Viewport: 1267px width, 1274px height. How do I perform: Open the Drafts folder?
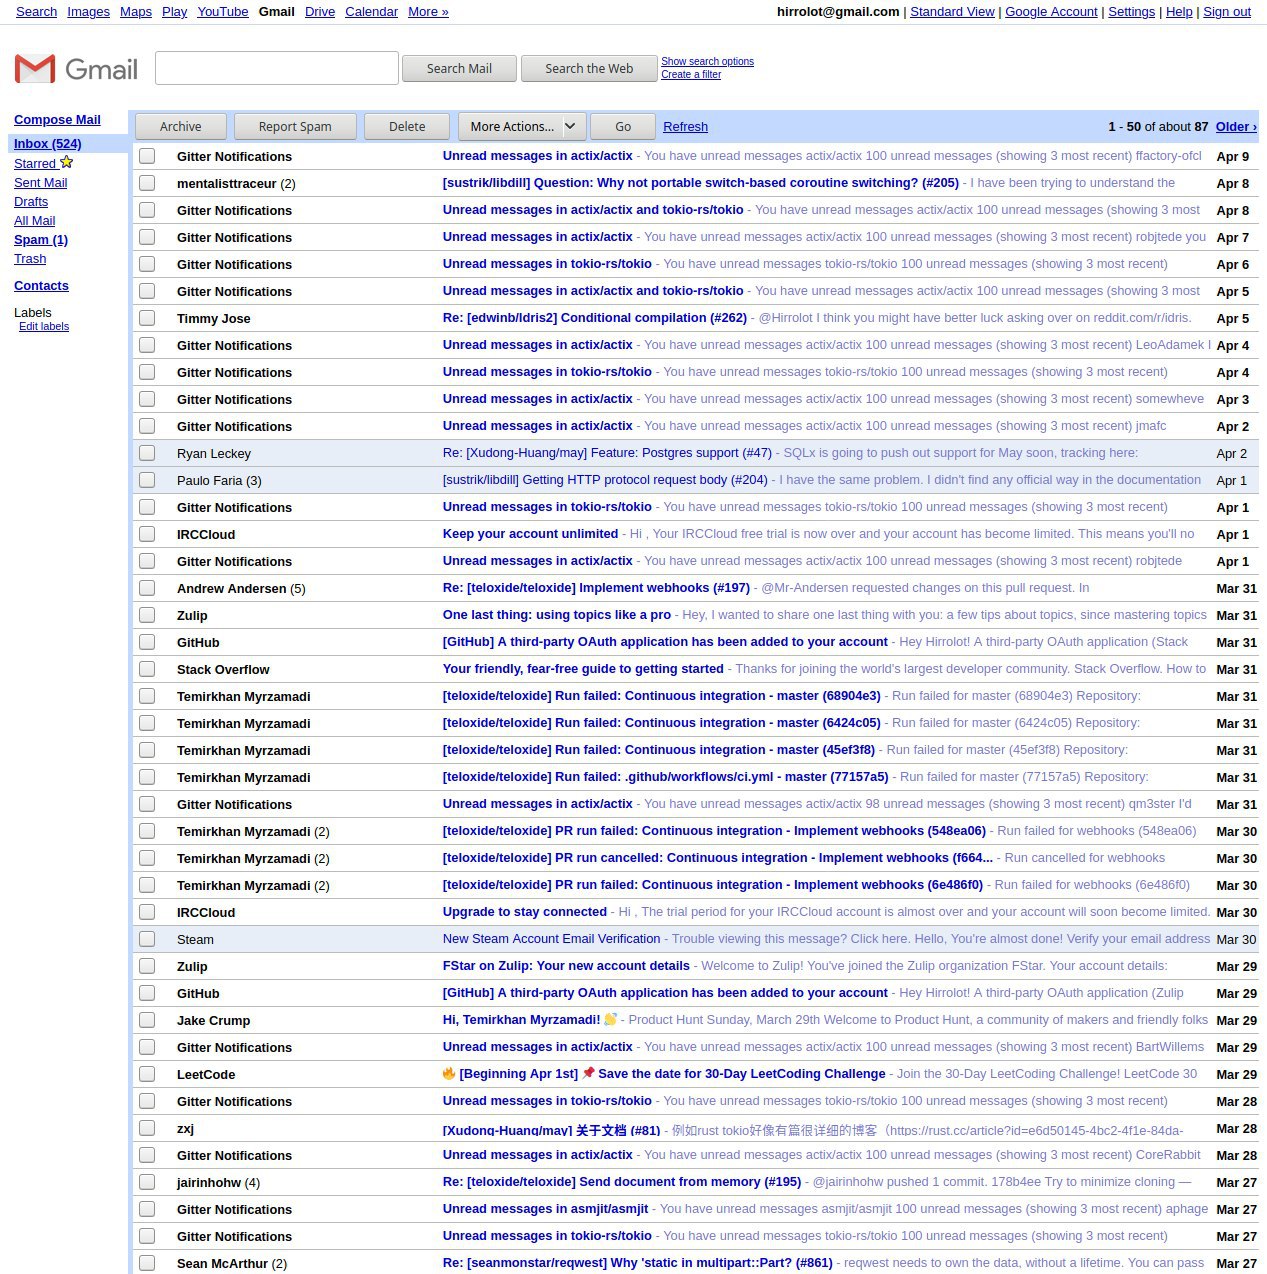[x=31, y=202]
